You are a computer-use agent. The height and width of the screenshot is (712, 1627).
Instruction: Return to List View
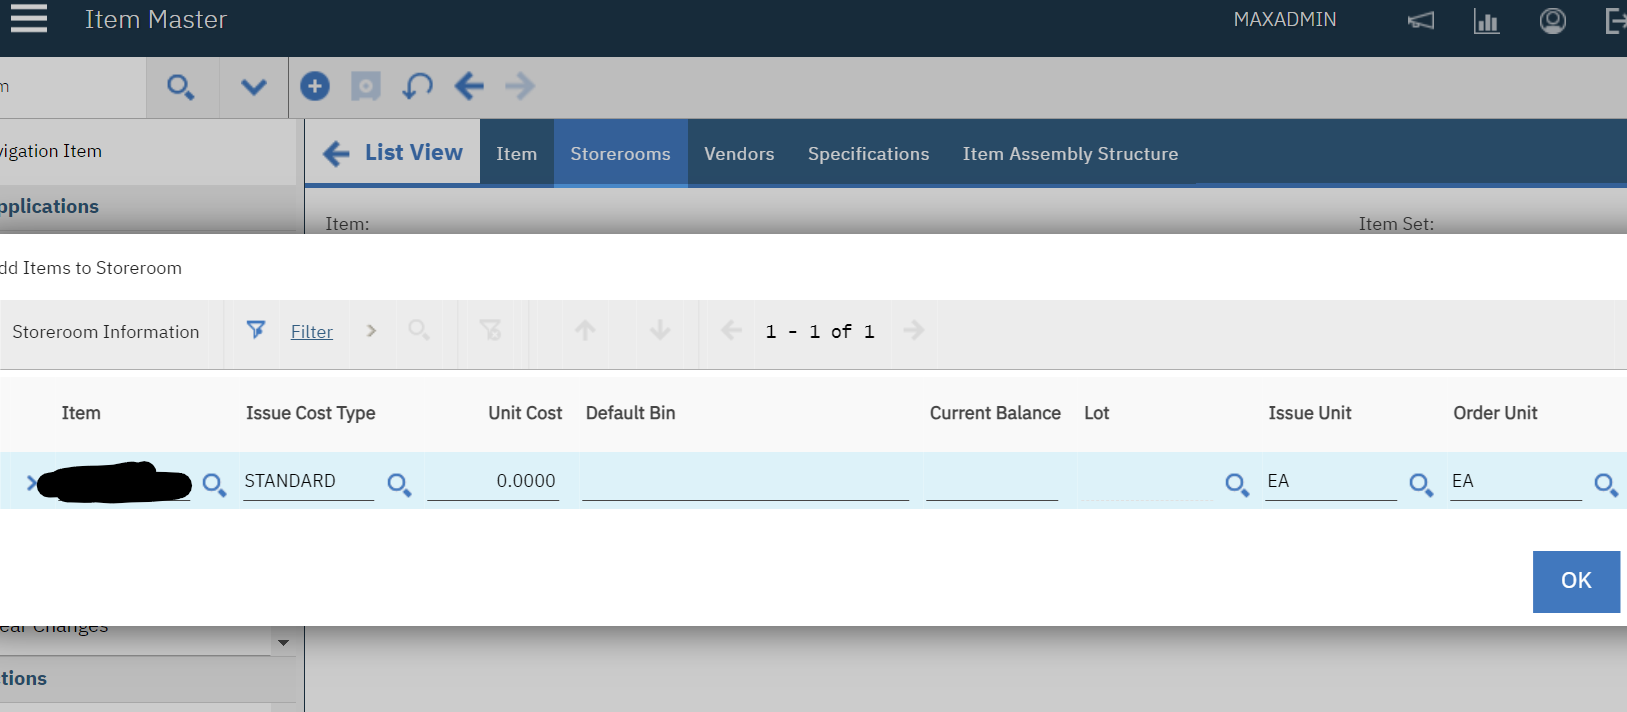click(x=393, y=153)
